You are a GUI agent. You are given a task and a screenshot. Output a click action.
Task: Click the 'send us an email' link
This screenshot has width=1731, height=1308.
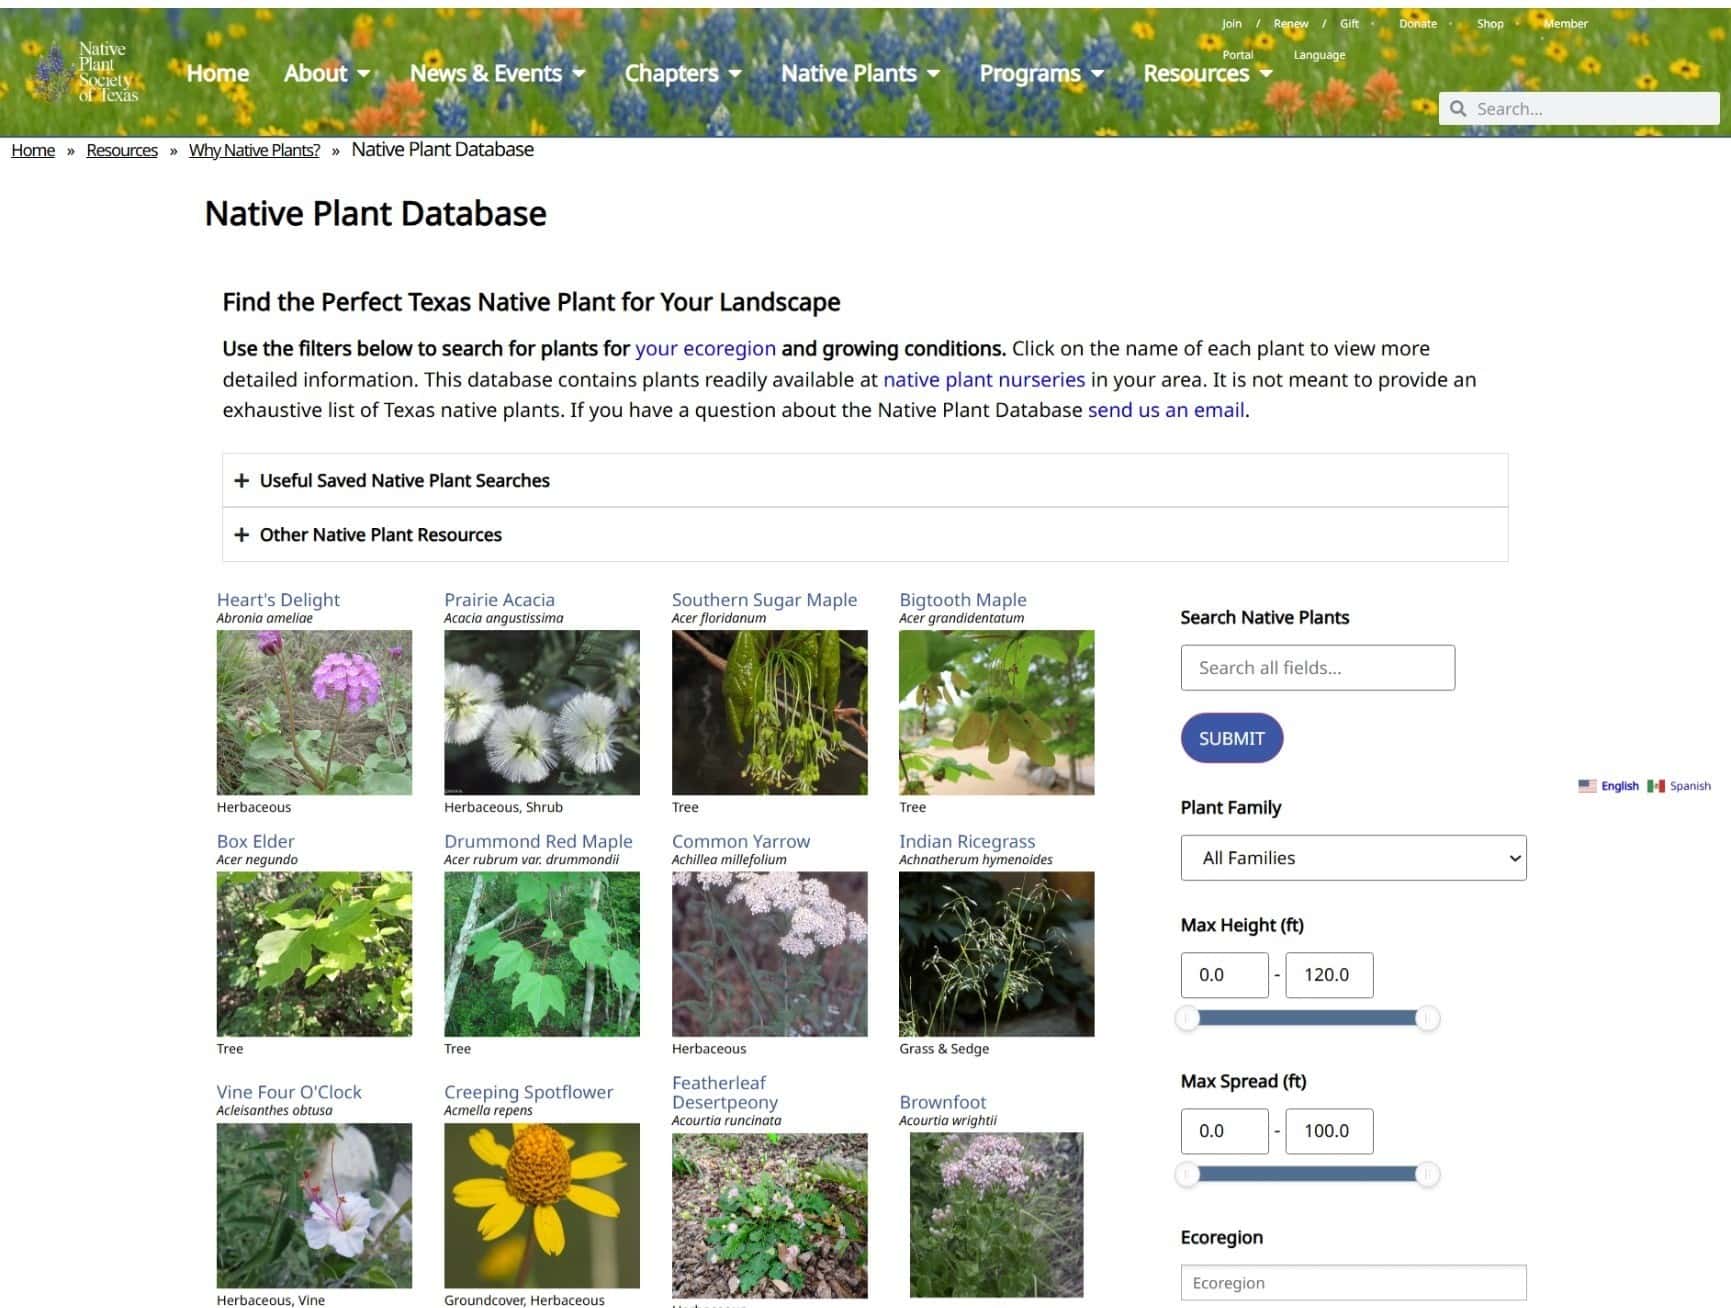coord(1166,410)
